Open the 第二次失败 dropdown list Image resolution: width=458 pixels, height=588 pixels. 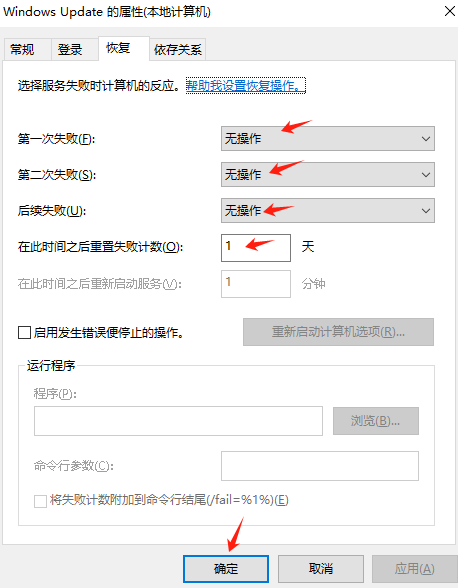tap(327, 174)
